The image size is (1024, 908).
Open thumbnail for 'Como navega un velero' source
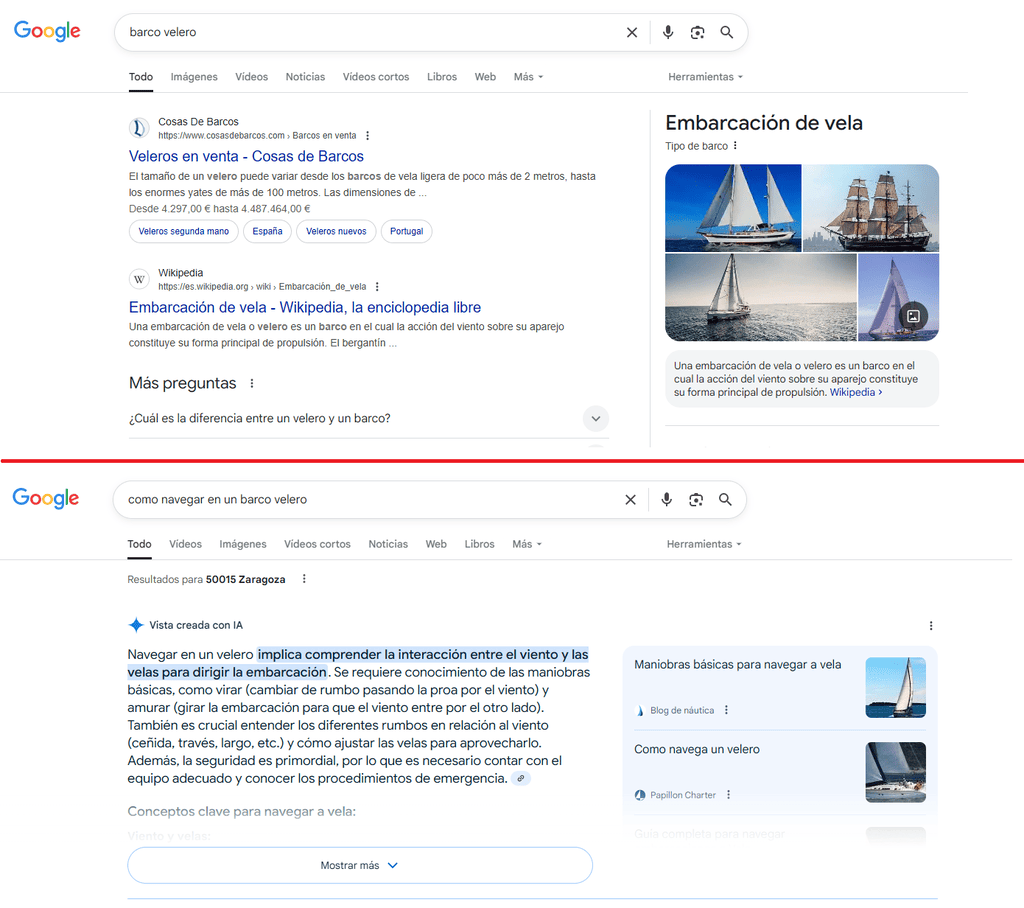click(895, 772)
